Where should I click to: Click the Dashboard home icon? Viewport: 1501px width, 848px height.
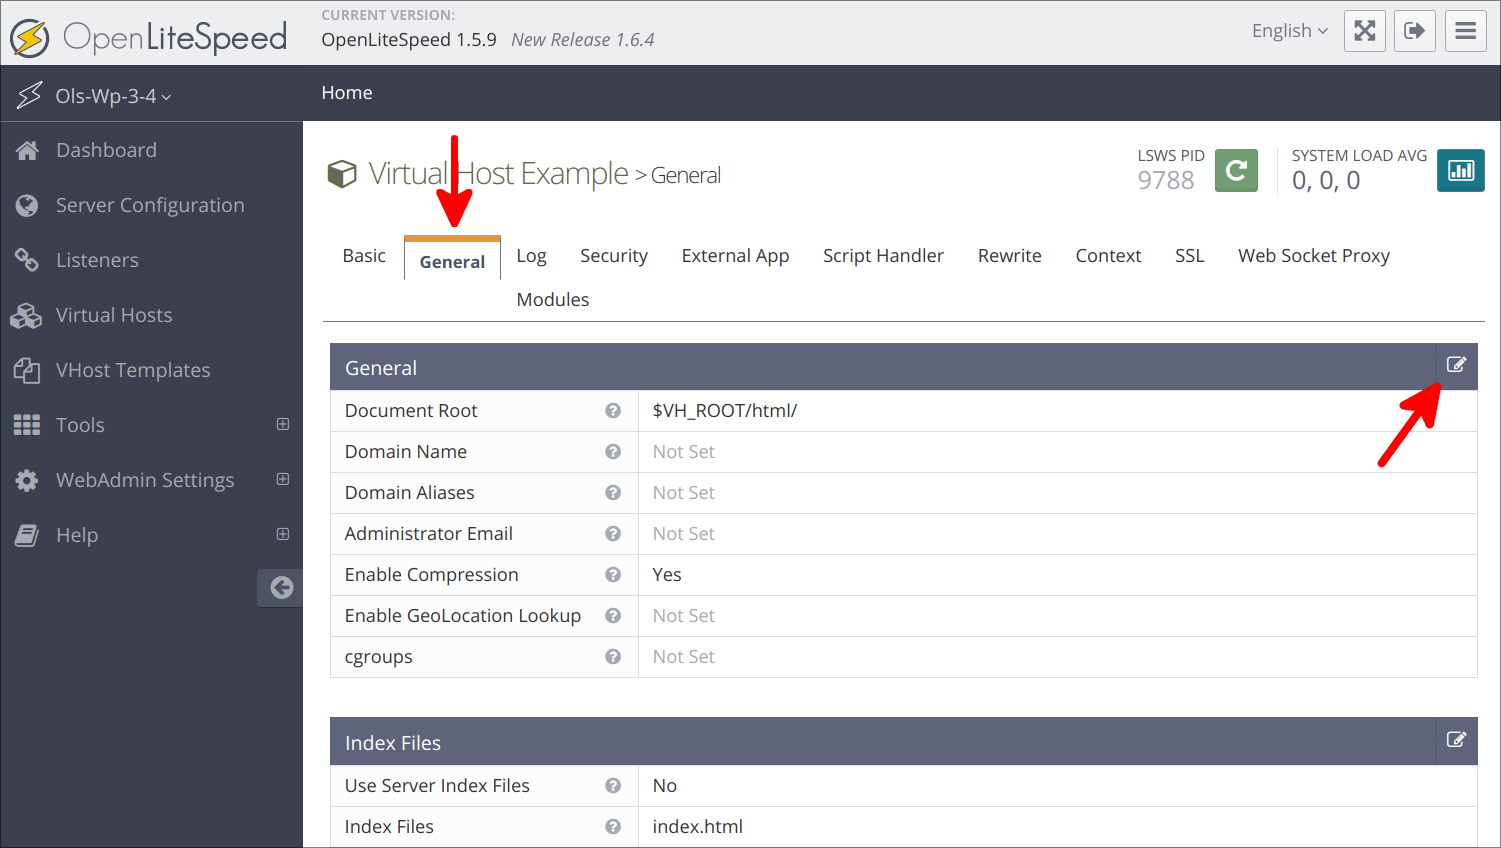pos(27,150)
